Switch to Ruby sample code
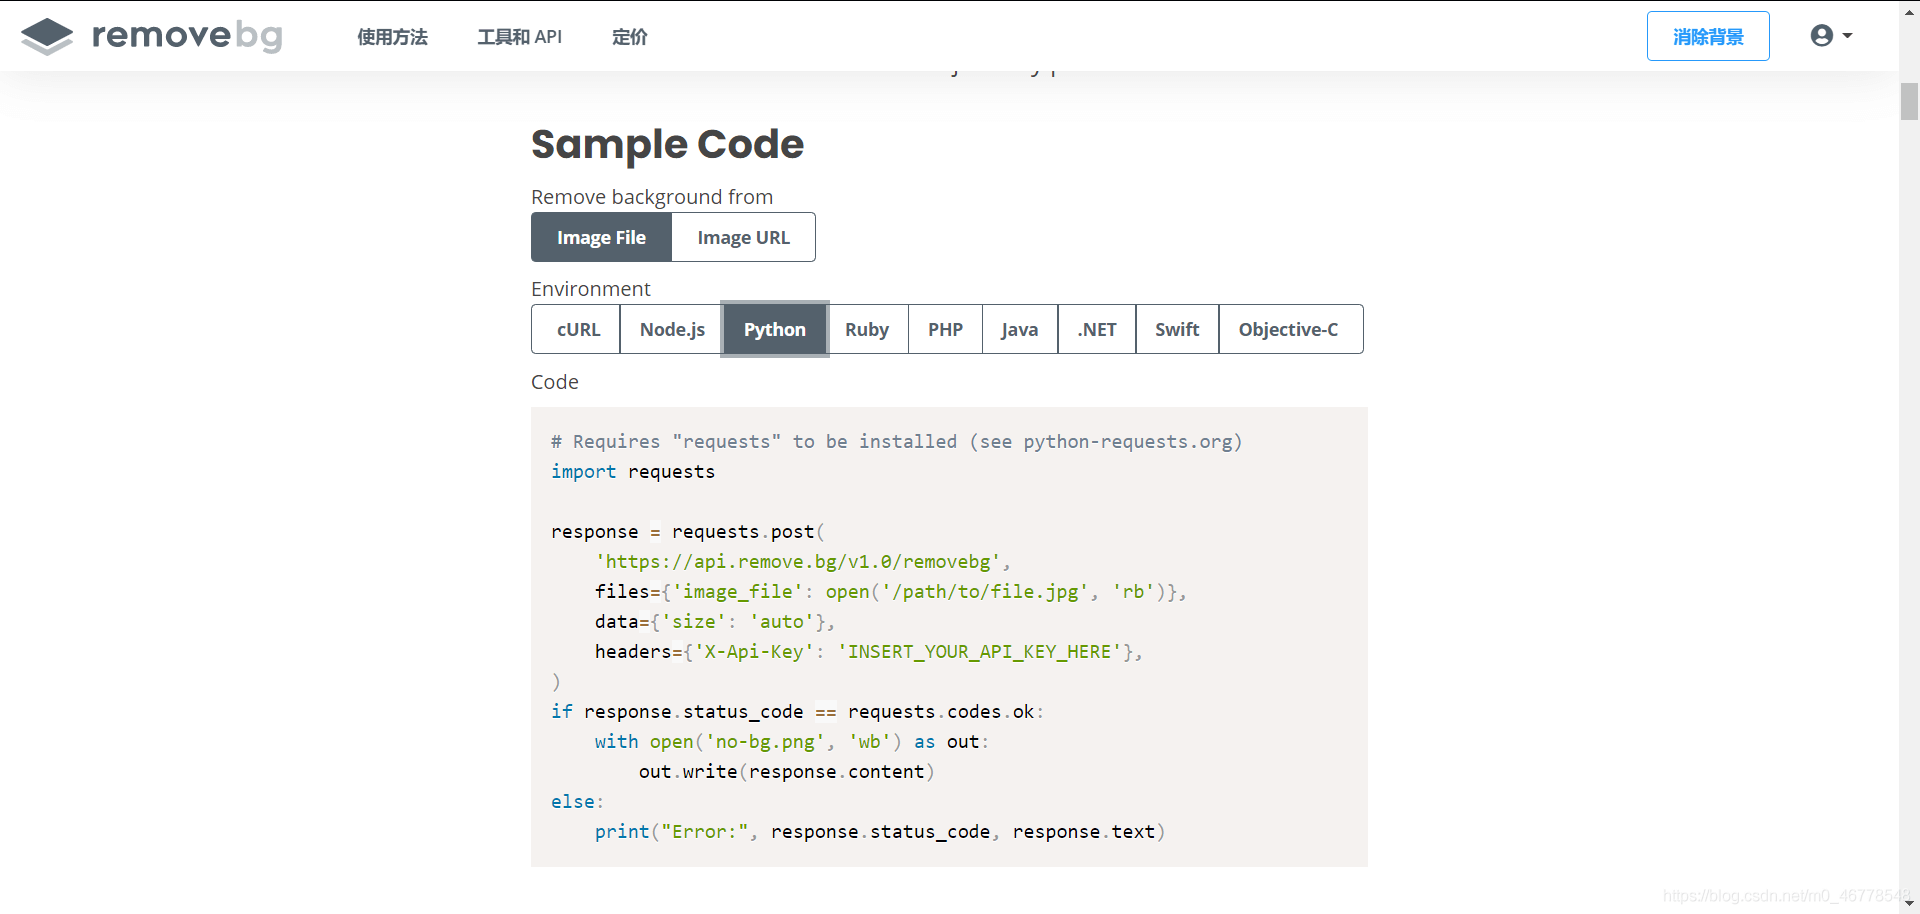This screenshot has height=914, width=1920. pyautogui.click(x=866, y=330)
